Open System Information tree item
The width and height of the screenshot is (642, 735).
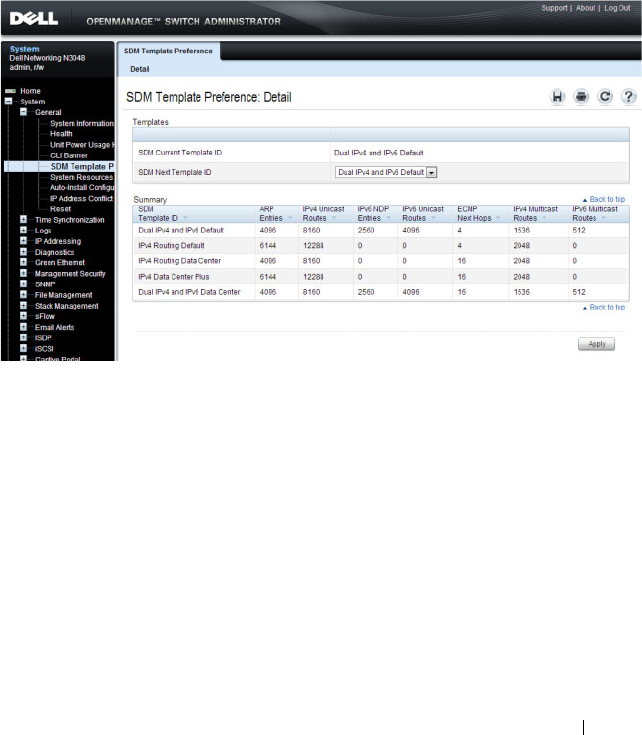point(82,123)
